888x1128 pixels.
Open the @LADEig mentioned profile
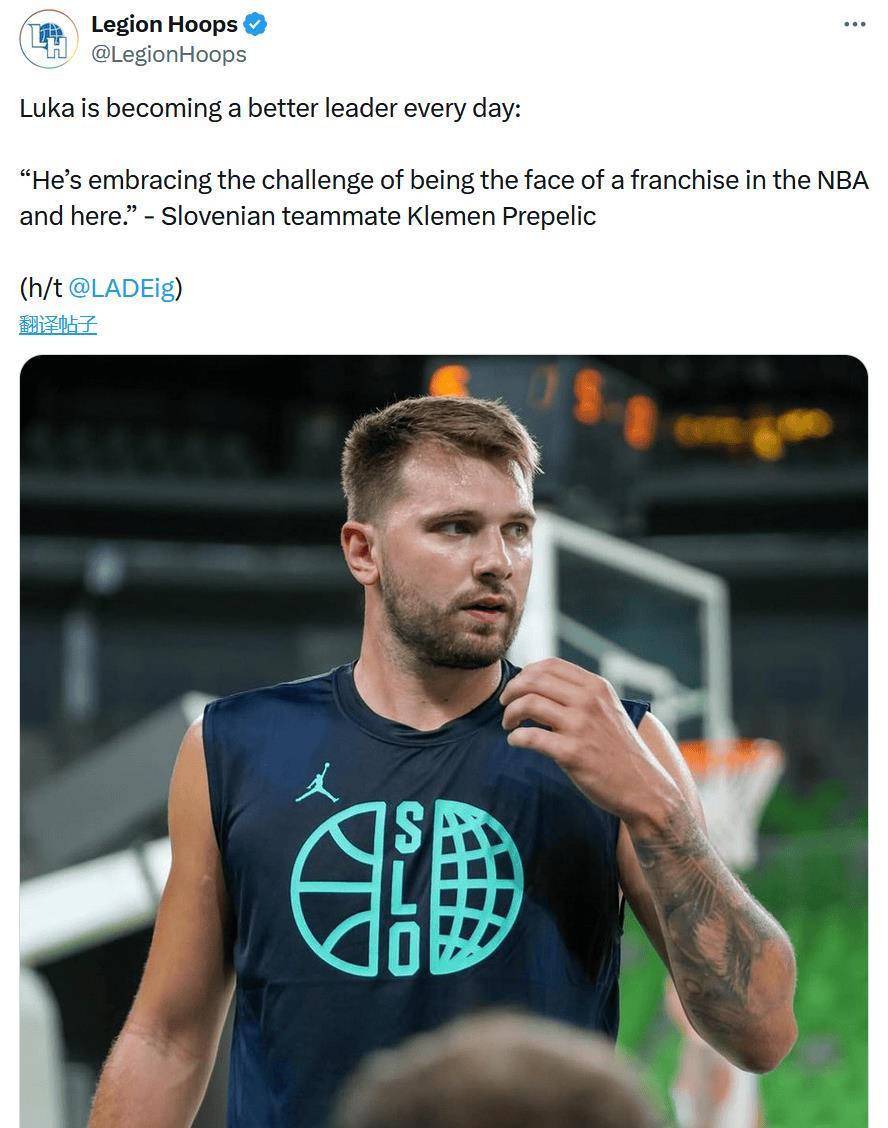122,288
